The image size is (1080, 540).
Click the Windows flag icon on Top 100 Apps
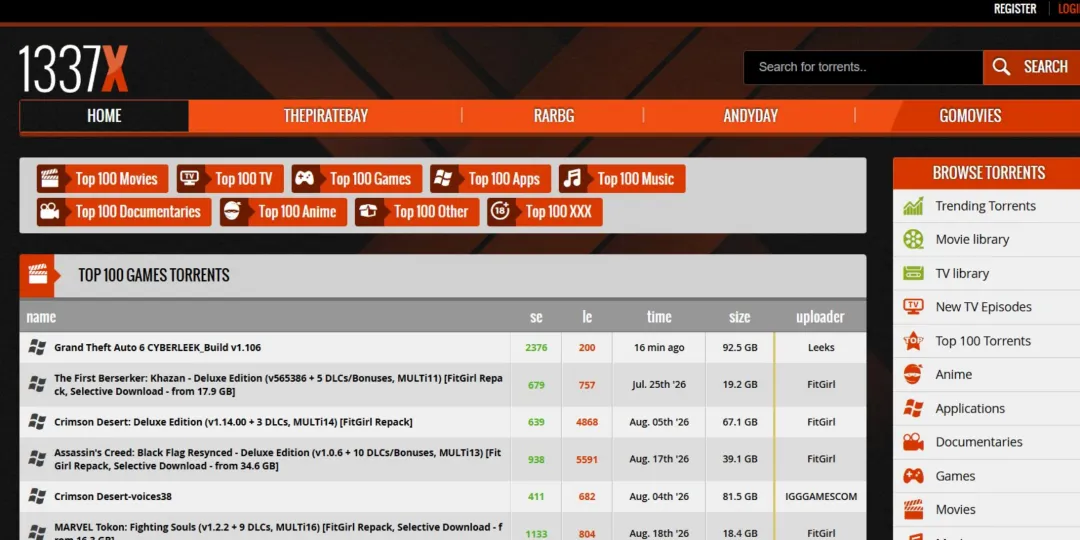click(x=443, y=178)
